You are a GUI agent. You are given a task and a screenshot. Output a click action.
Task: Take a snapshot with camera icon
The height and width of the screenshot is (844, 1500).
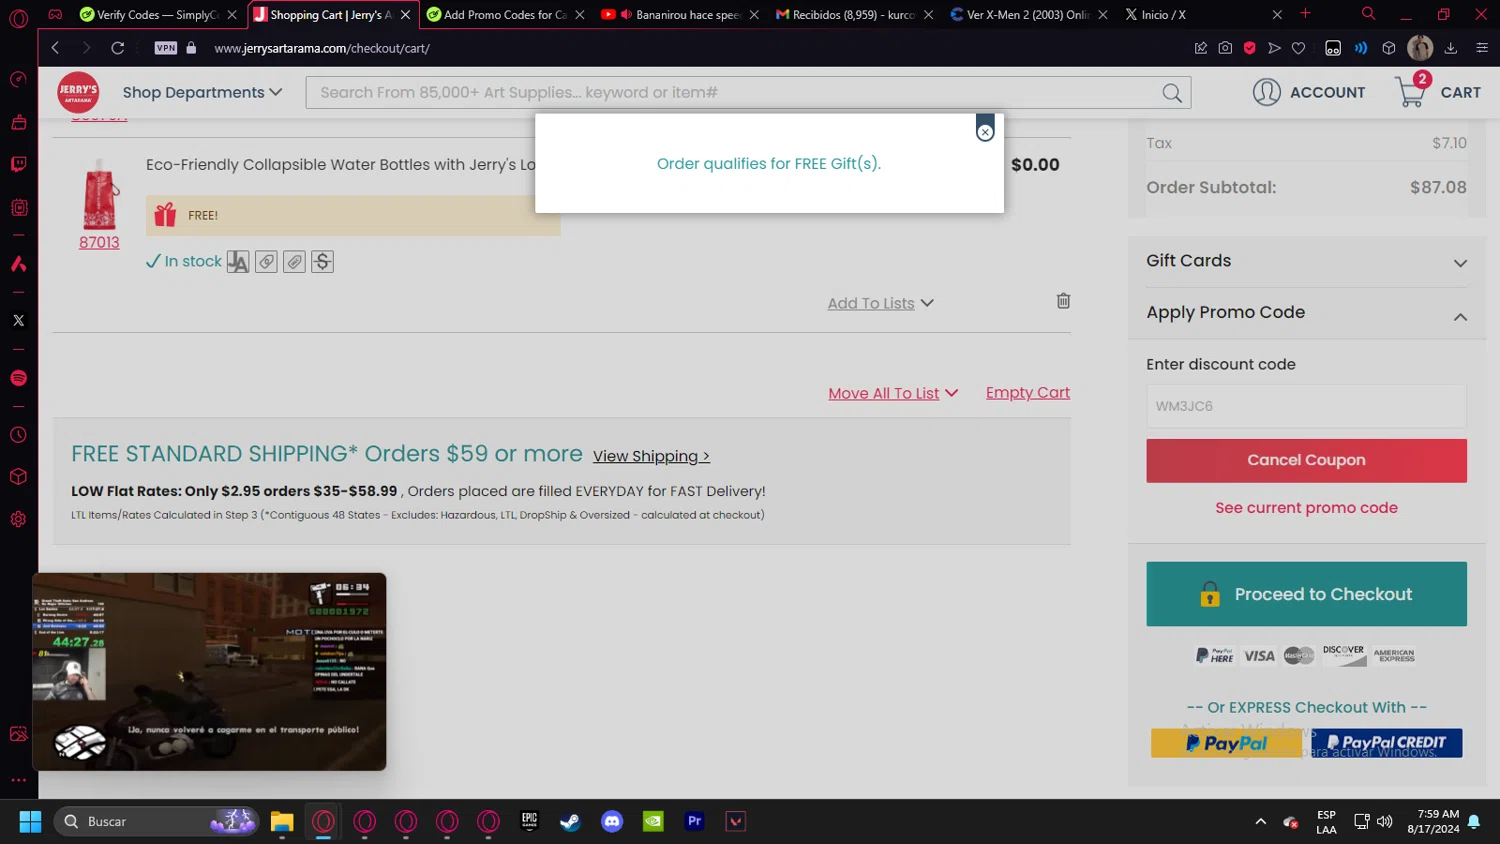(x=1225, y=48)
